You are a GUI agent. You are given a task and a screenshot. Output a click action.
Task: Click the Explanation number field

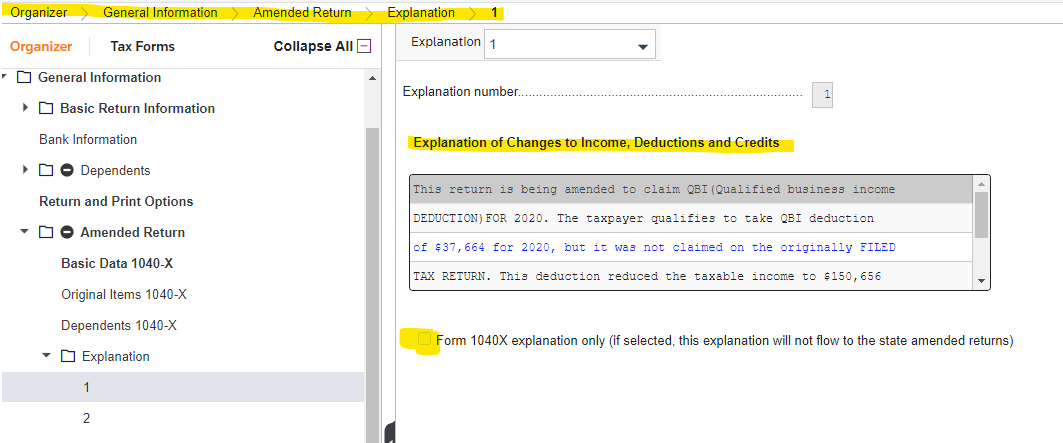point(822,95)
